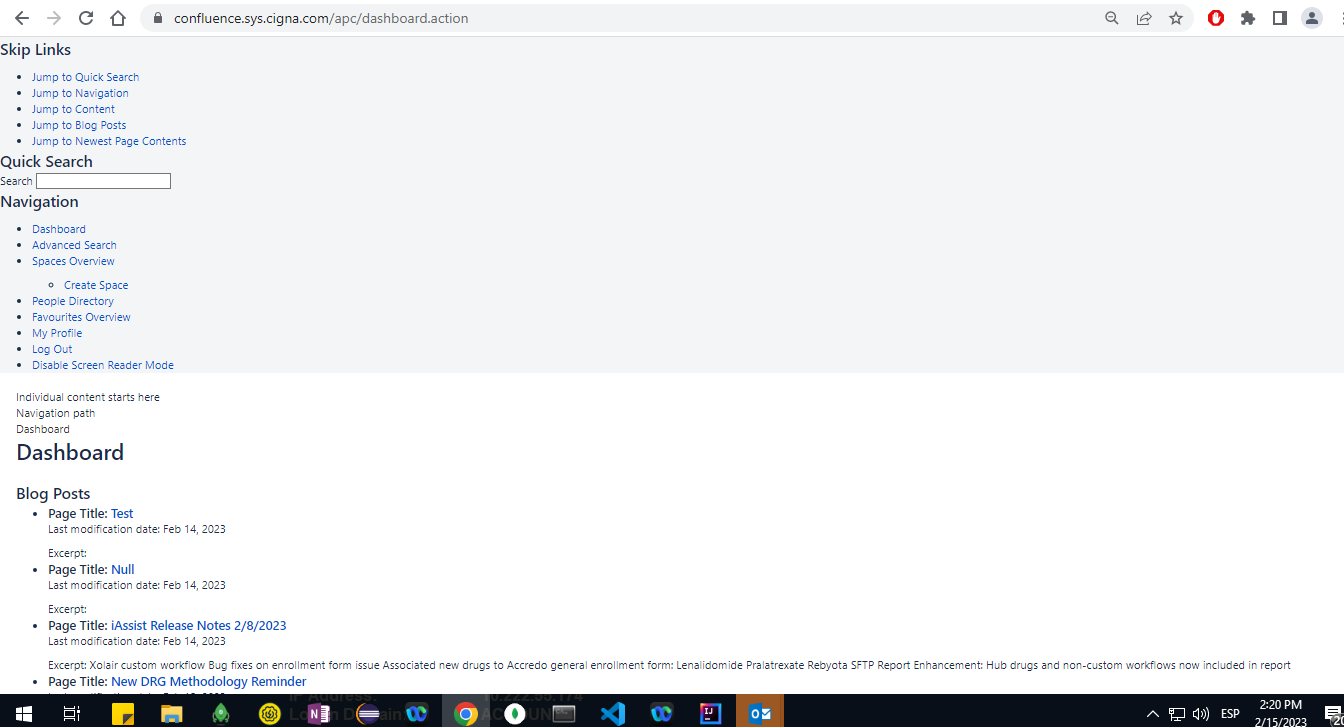Screen dimensions: 1344x727
Task: Show hidden system tray icons
Action: (x=1152, y=714)
